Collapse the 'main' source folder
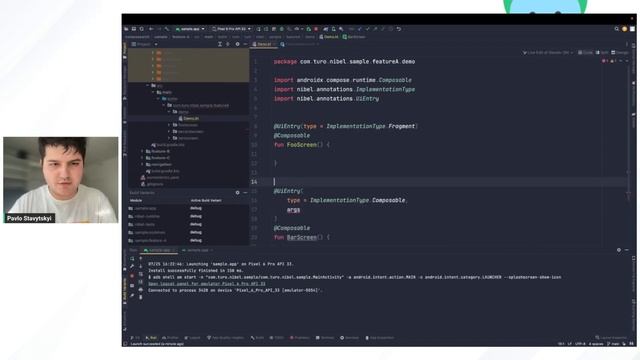This screenshot has height=360, width=640. [x=153, y=92]
